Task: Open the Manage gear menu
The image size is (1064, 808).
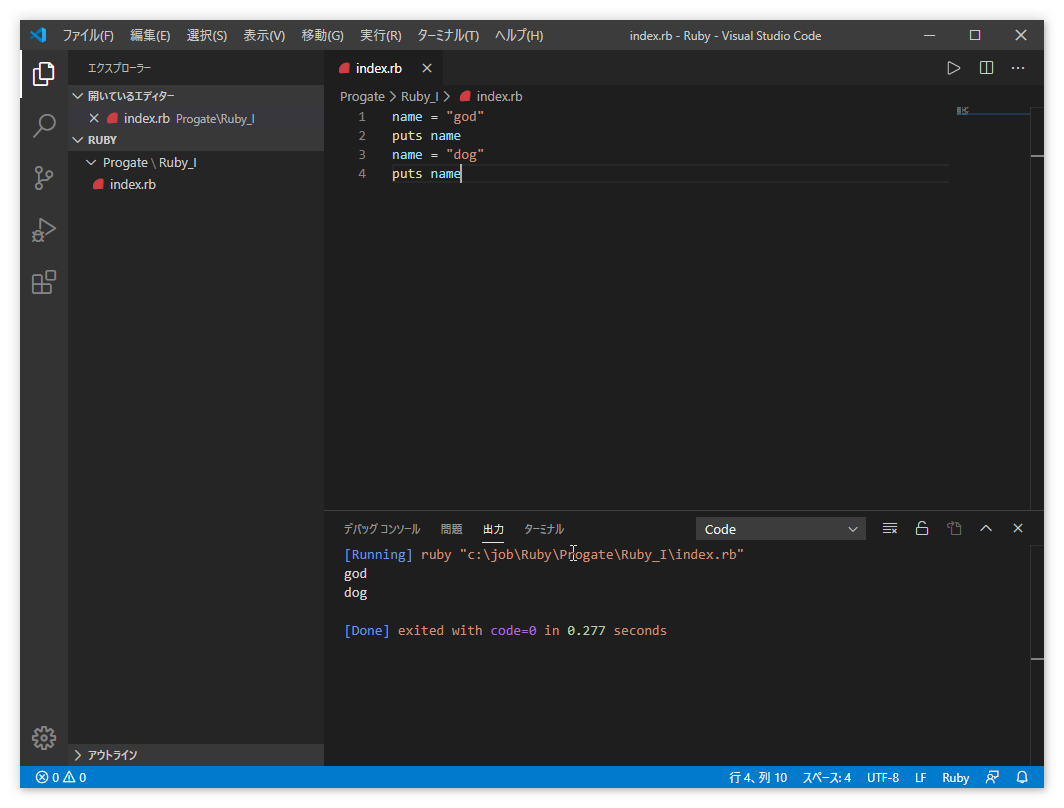Action: [43, 738]
